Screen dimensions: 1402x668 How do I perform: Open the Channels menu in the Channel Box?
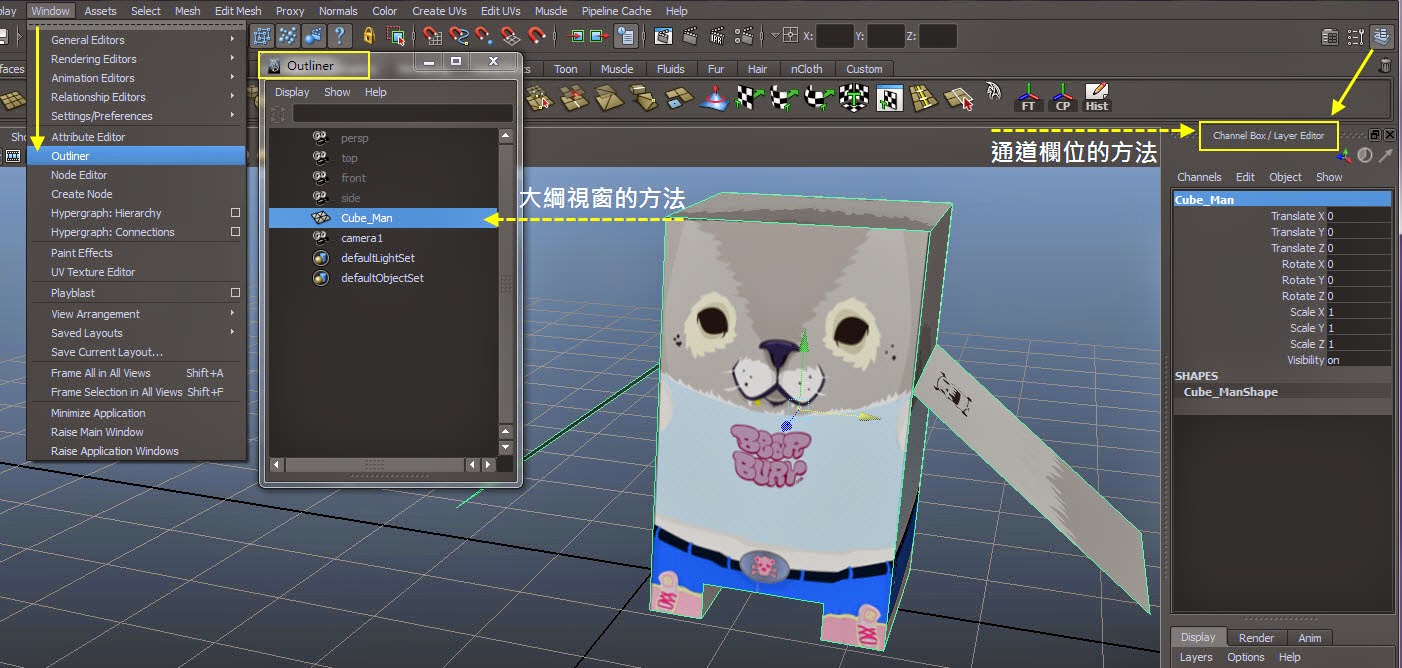(1200, 177)
